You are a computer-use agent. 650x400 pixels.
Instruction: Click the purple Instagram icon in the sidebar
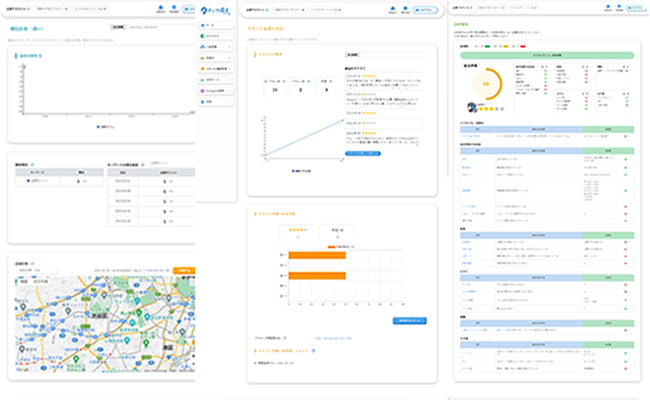[x=202, y=91]
